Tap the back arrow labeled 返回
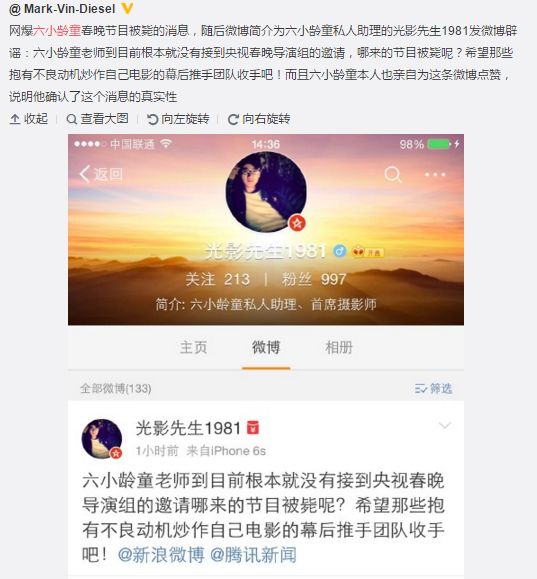Screen dimensions: 537x579 101,174
